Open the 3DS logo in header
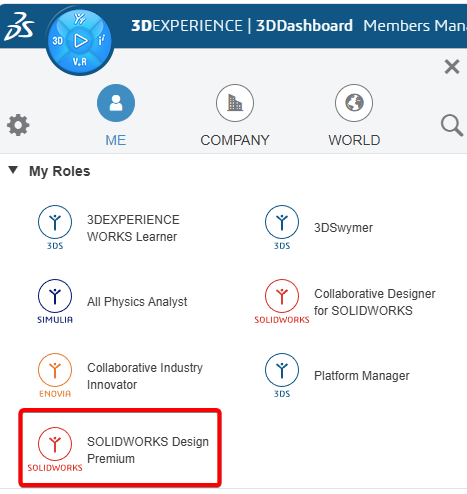 click(x=19, y=26)
